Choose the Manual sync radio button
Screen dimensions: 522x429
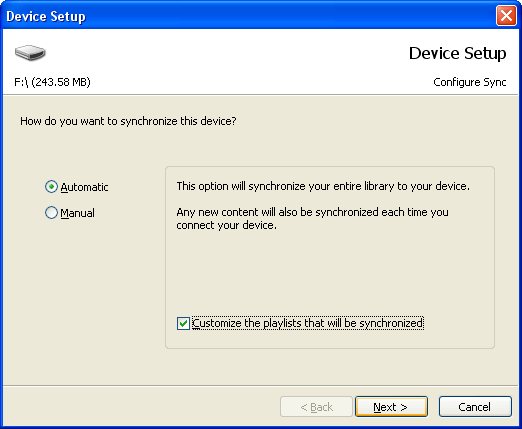tap(51, 213)
